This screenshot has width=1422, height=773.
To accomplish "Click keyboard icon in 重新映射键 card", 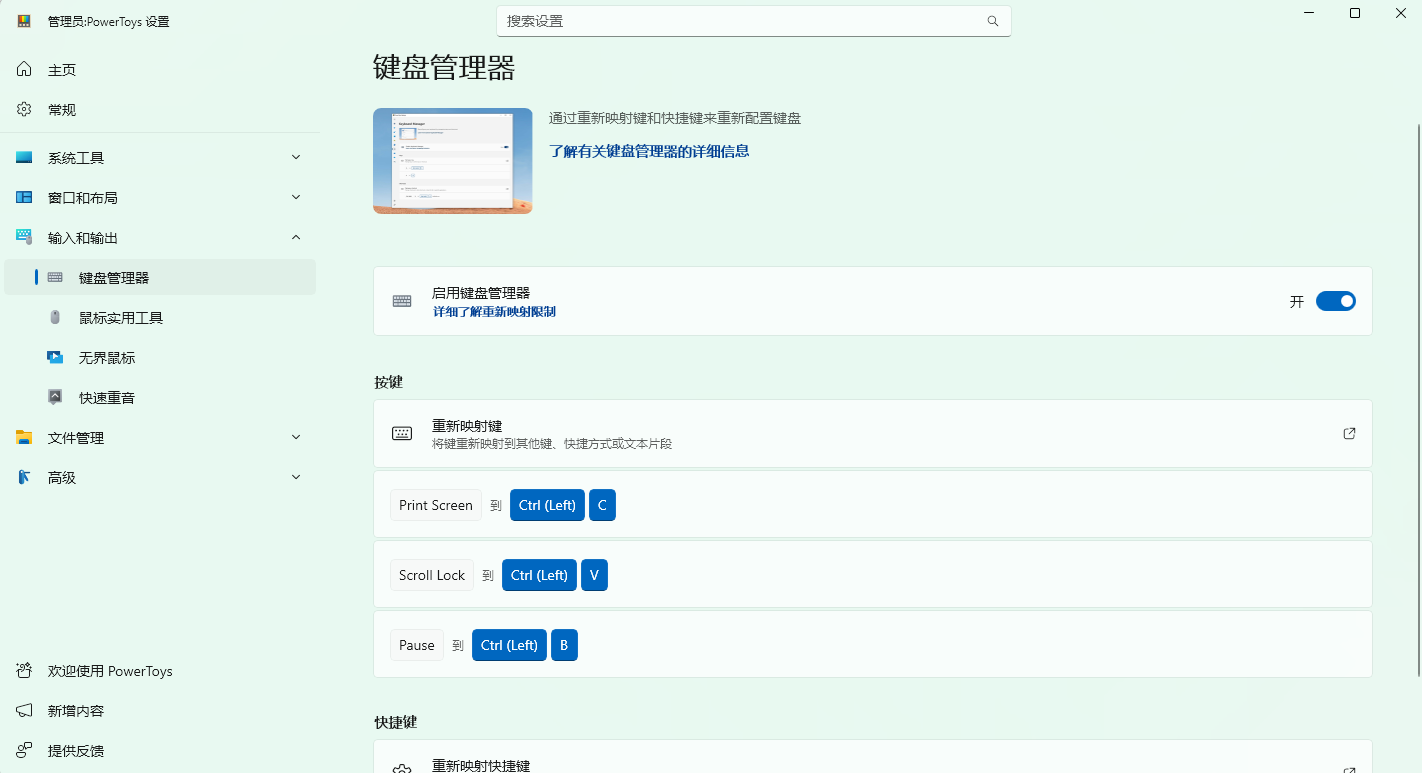I will (x=402, y=434).
